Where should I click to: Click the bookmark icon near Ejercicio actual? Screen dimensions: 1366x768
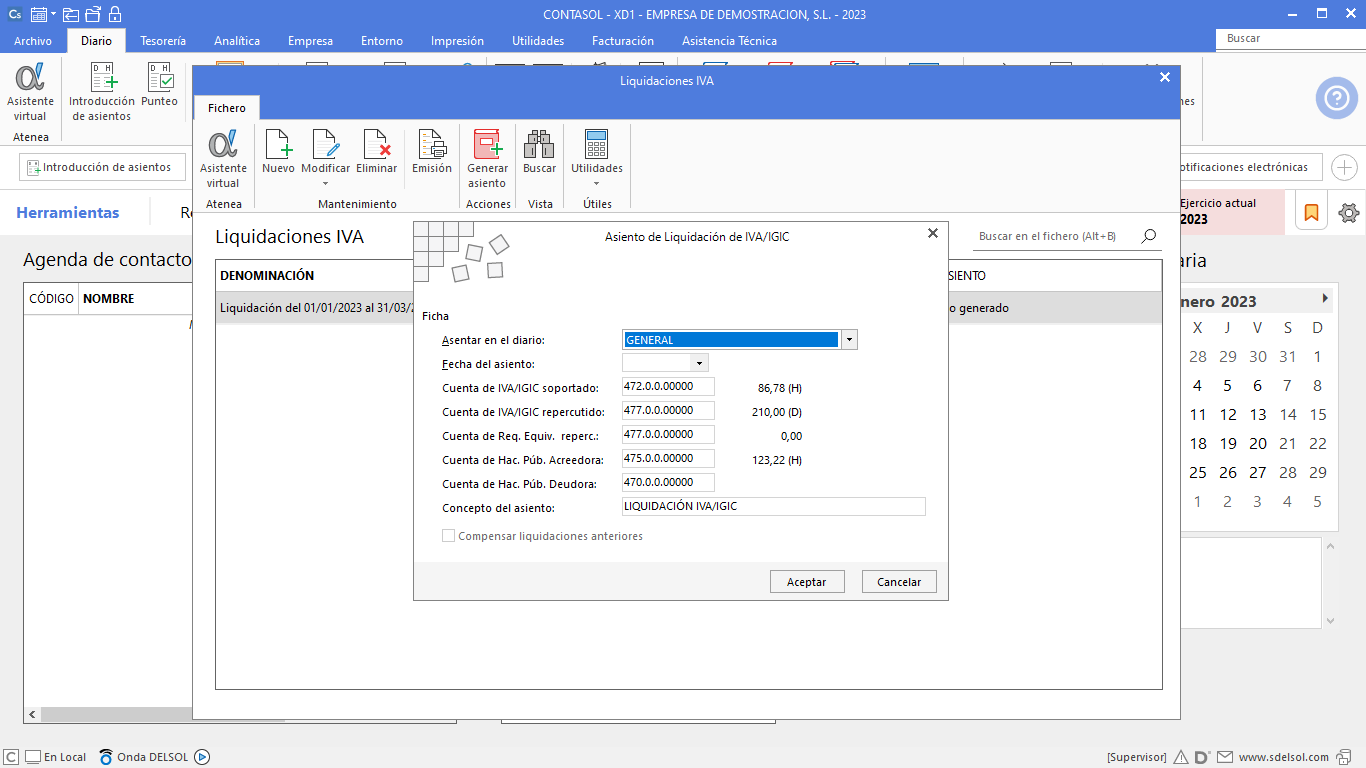pyautogui.click(x=1311, y=213)
